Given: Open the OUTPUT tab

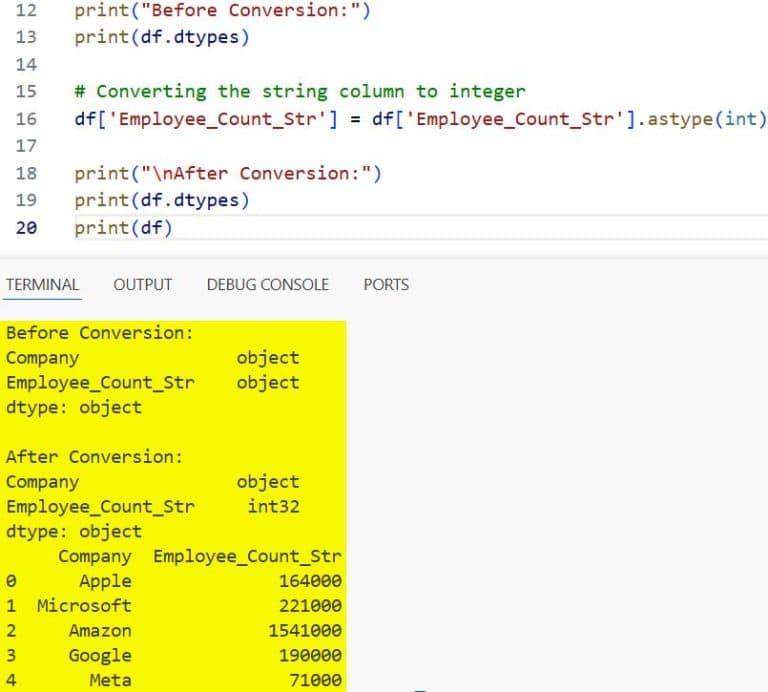Looking at the screenshot, I should [143, 285].
